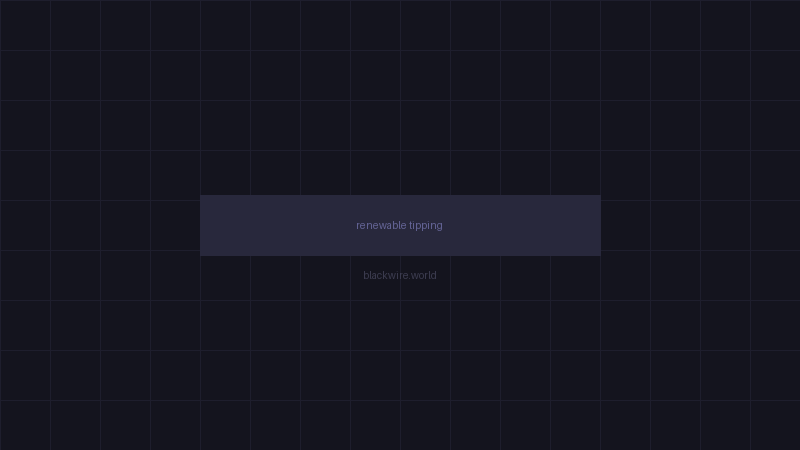Click the grid background left of bar
This screenshot has width=800, height=450.
[100, 225]
